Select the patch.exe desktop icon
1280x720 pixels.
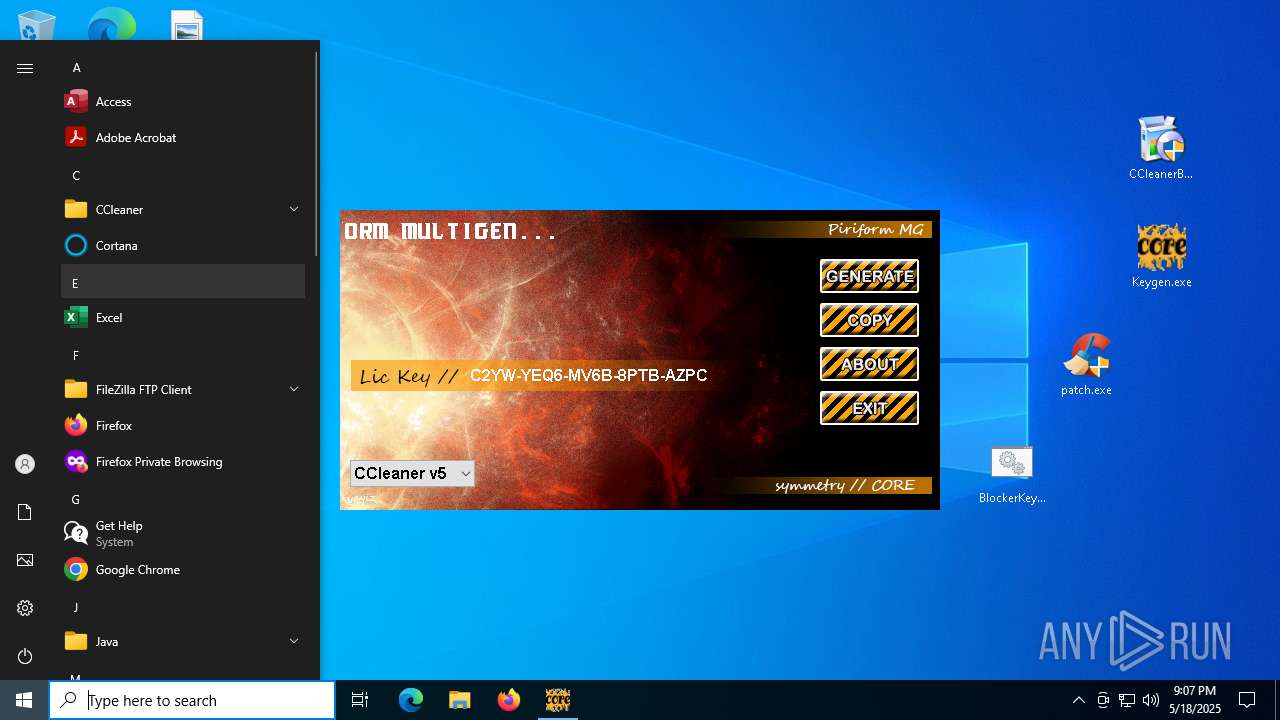click(x=1086, y=364)
